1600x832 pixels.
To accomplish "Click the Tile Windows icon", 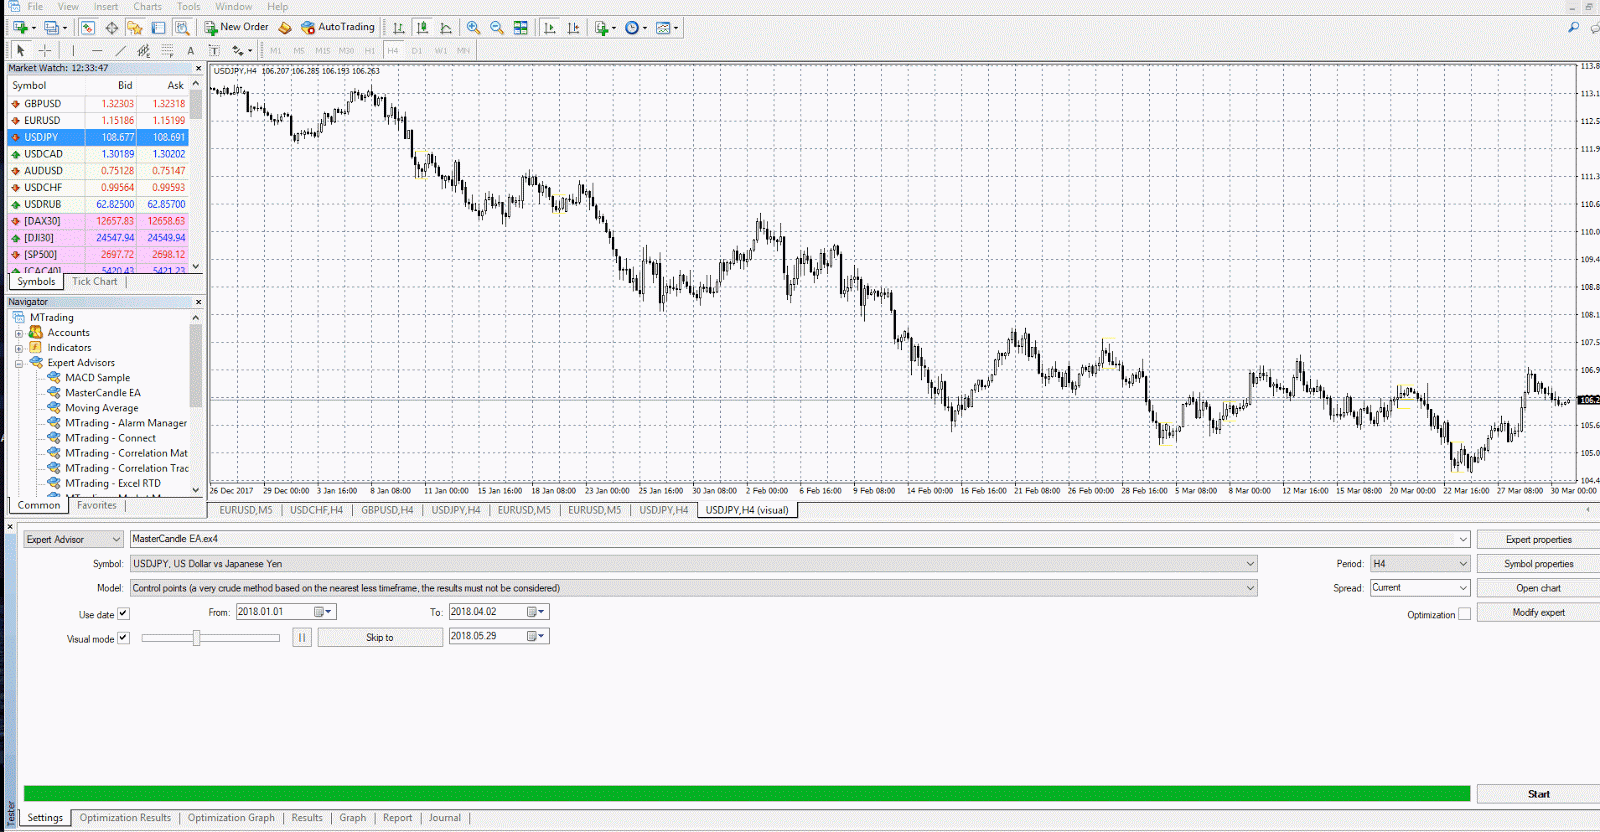I will click(x=521, y=28).
